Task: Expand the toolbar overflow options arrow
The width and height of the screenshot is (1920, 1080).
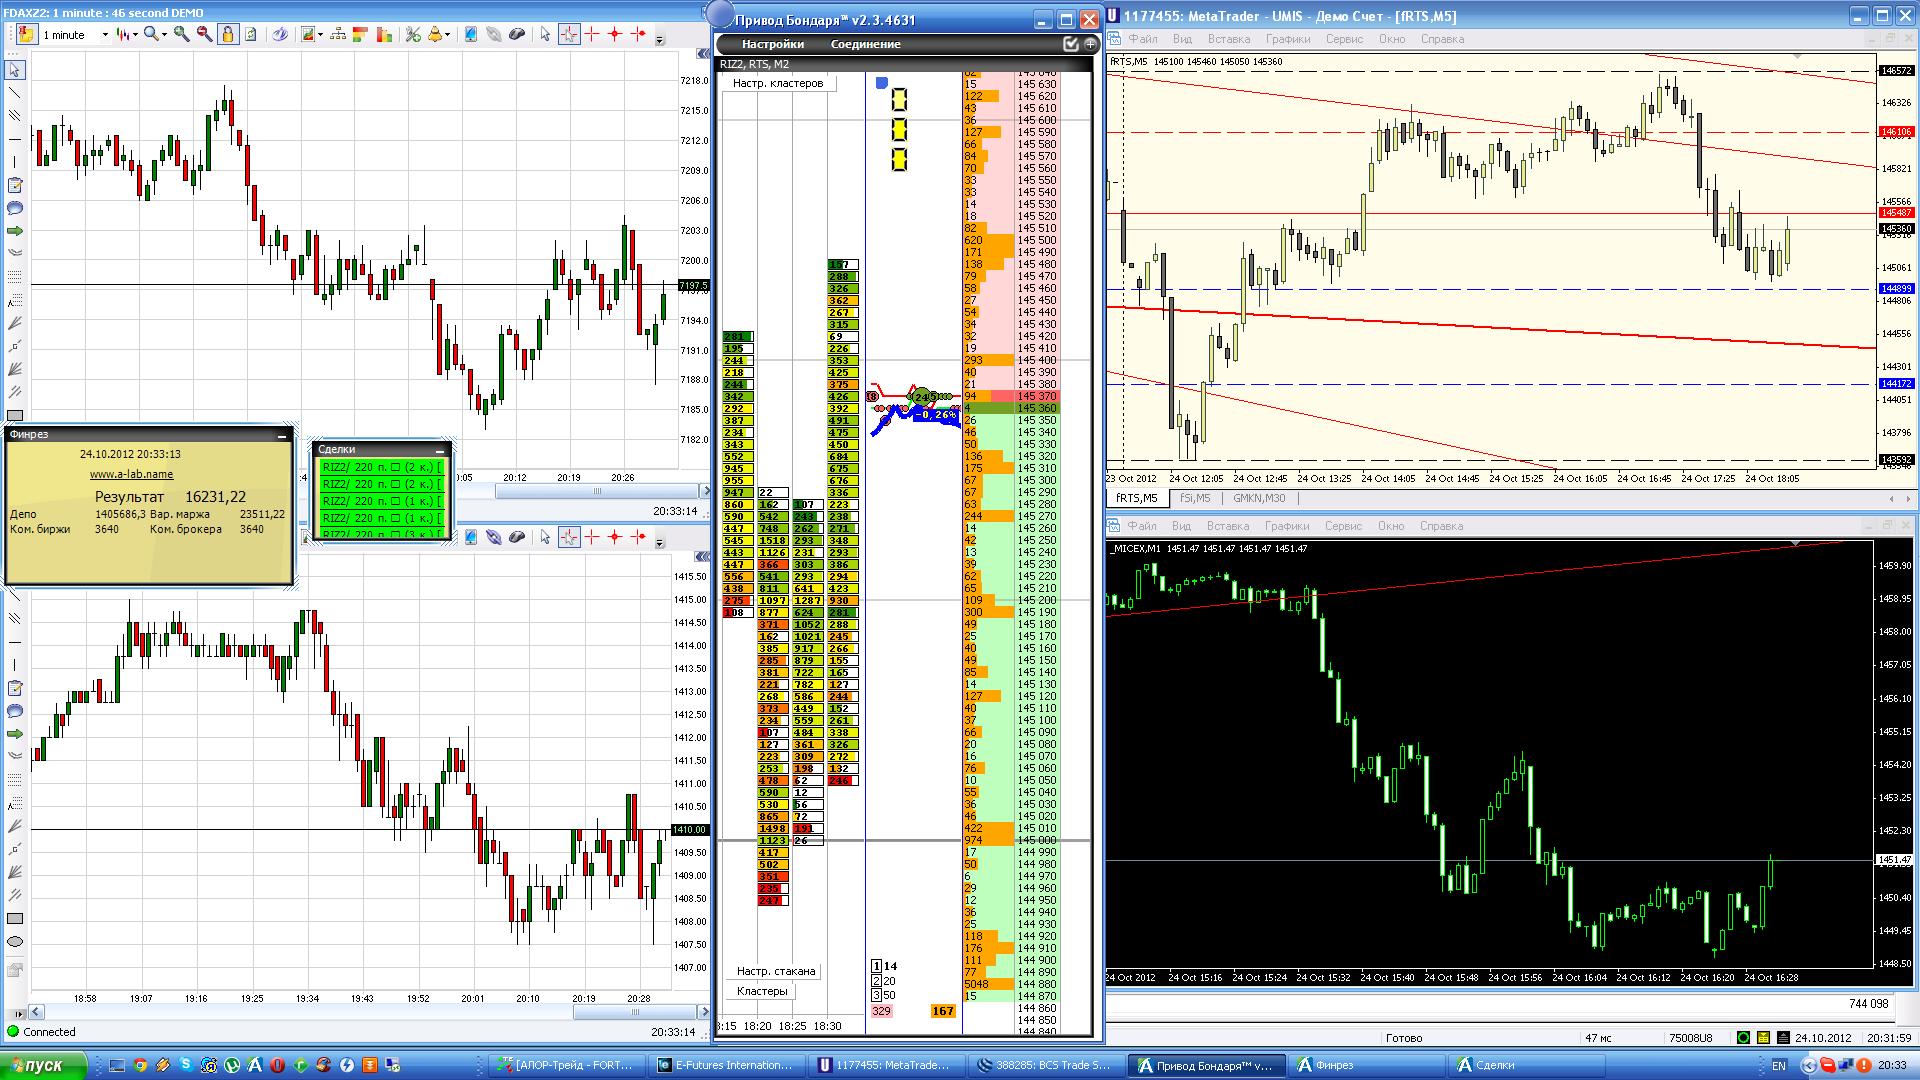Action: [x=659, y=40]
